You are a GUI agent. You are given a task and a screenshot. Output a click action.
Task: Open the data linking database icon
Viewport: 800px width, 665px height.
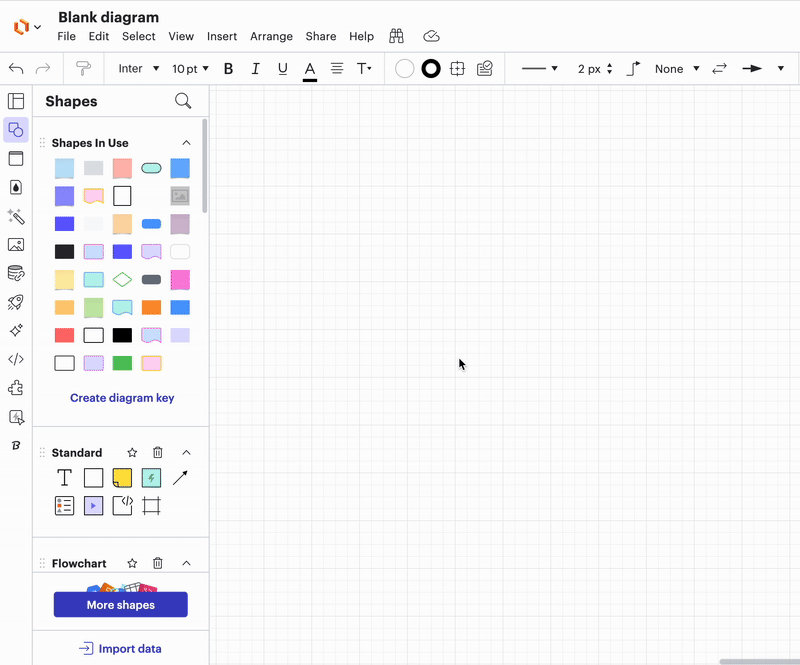click(16, 274)
